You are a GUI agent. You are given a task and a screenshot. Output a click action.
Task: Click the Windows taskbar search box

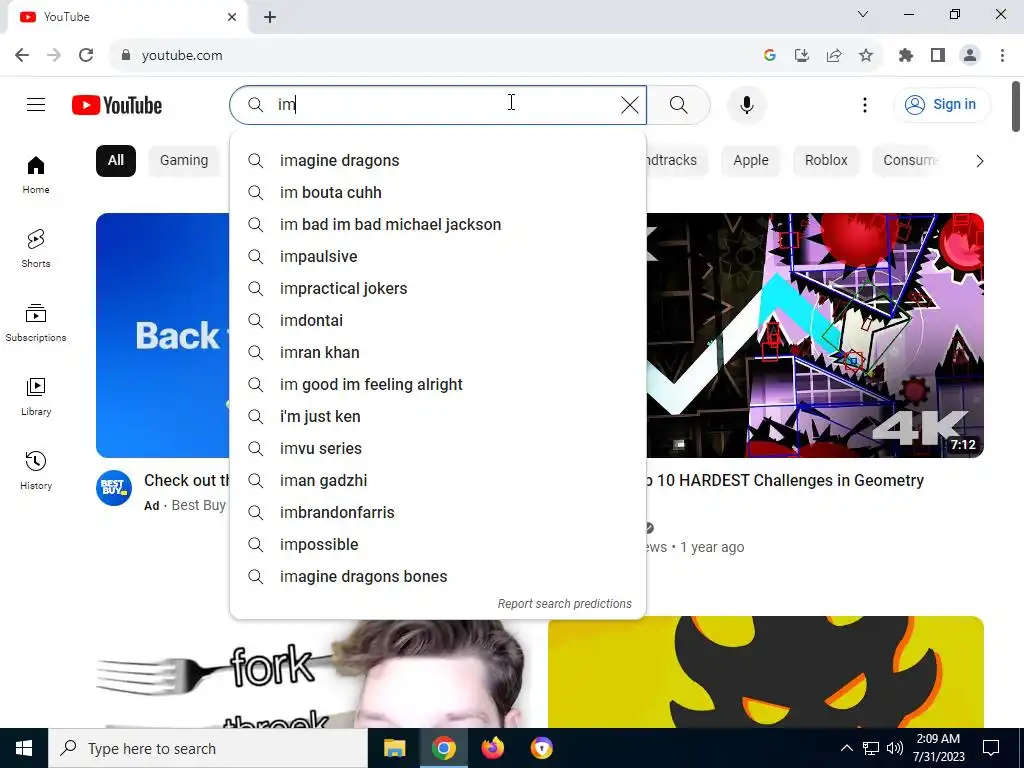(x=208, y=748)
